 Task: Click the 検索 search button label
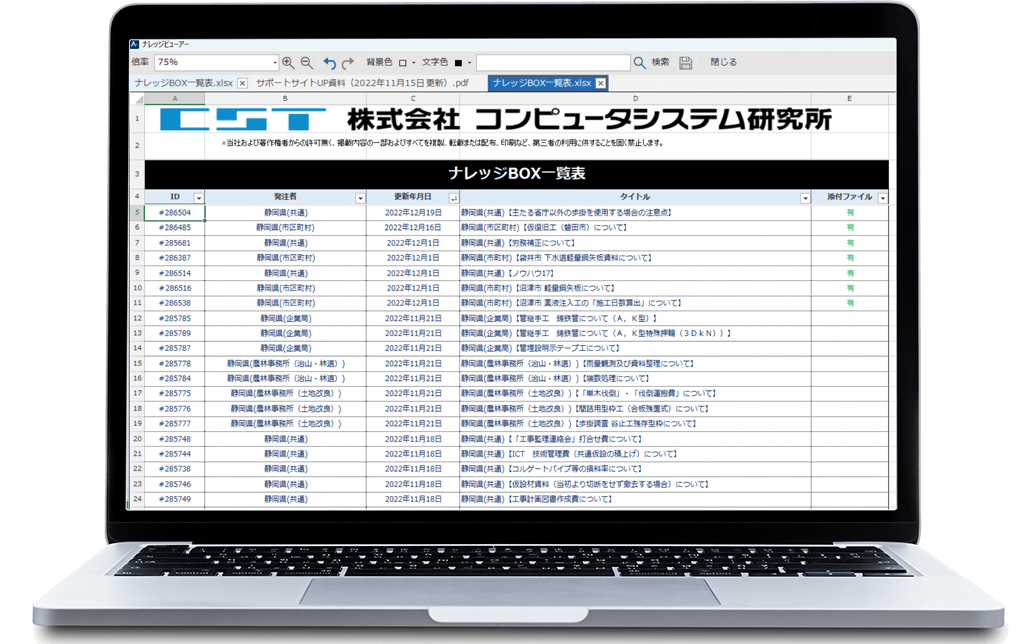click(x=660, y=62)
